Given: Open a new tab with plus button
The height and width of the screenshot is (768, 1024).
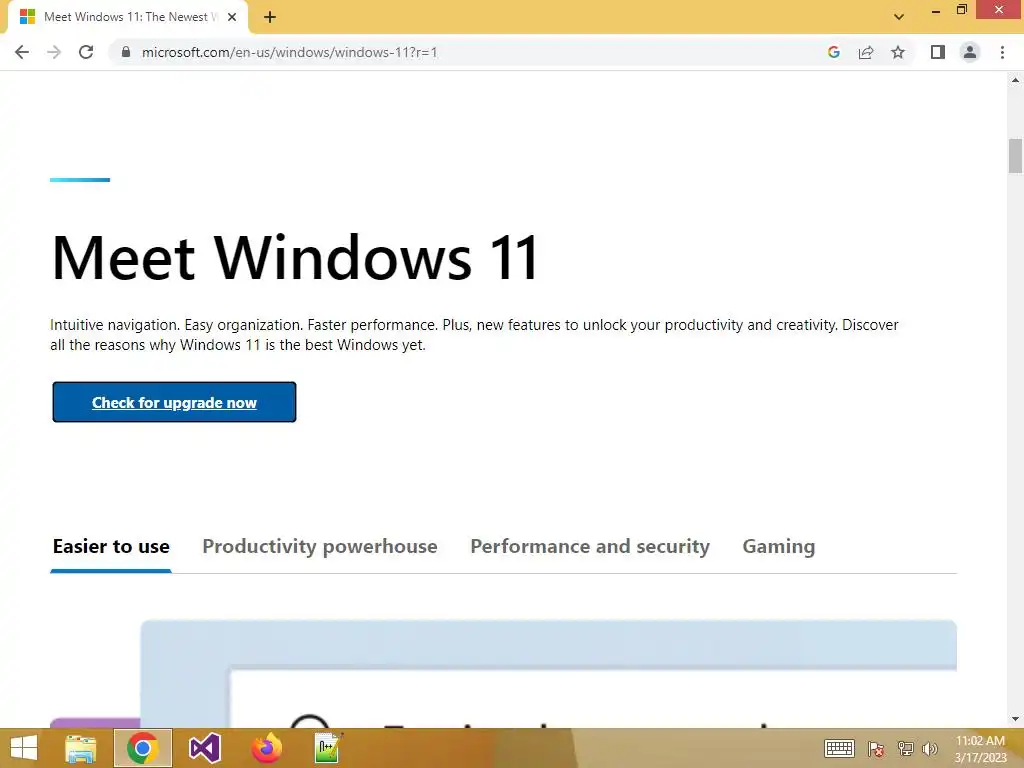Looking at the screenshot, I should click(x=270, y=18).
